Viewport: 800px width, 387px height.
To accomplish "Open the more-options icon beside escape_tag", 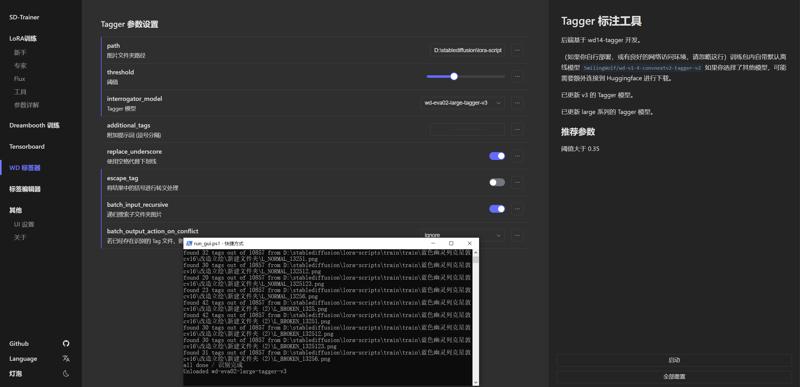I will [517, 182].
